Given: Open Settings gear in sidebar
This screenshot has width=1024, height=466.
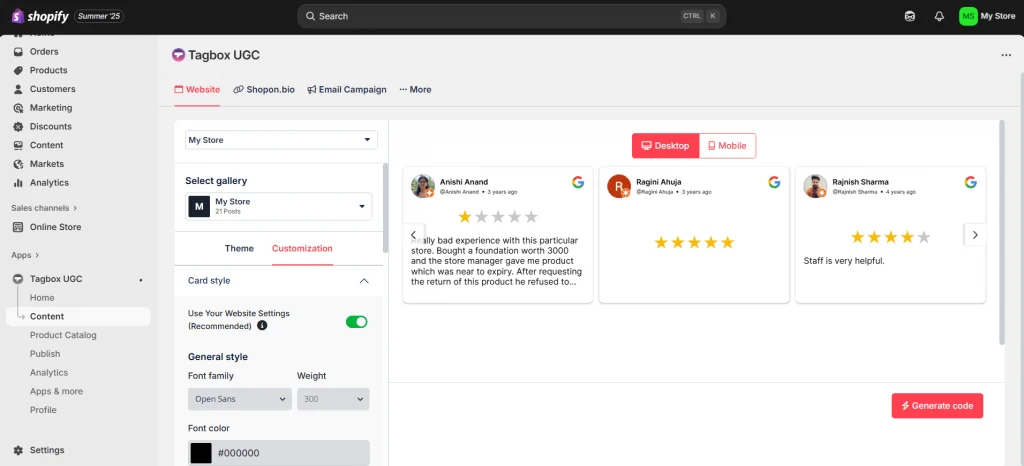Looking at the screenshot, I should (18, 450).
